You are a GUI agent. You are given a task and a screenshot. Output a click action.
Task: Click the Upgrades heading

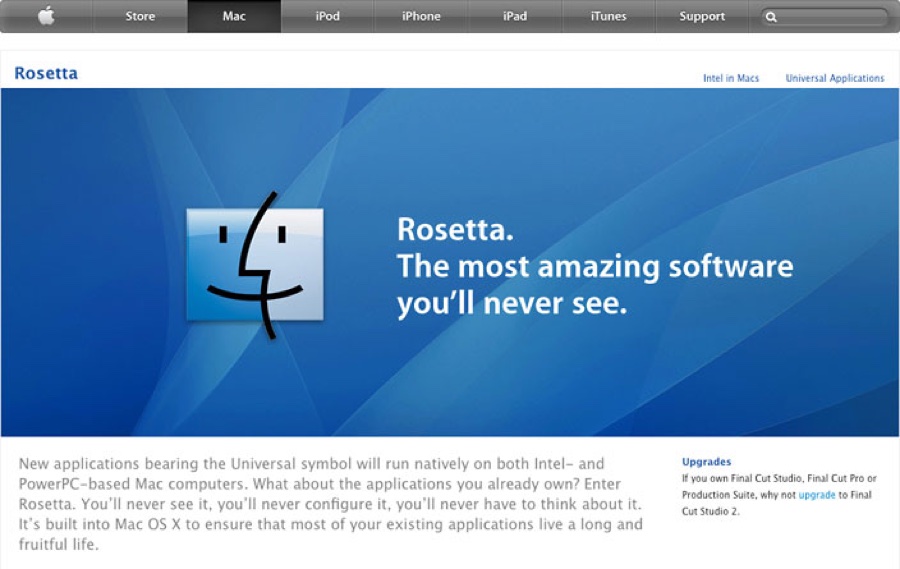coord(707,462)
